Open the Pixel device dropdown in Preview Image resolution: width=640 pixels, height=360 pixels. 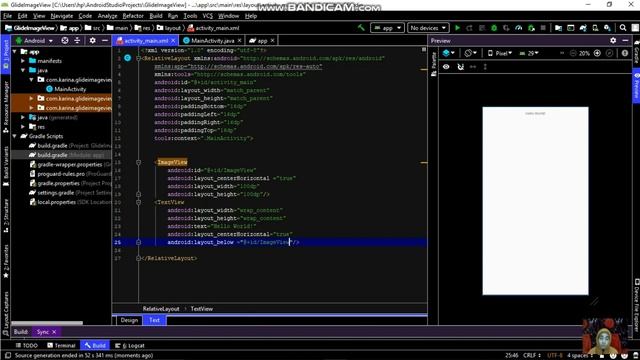pyautogui.click(x=500, y=53)
